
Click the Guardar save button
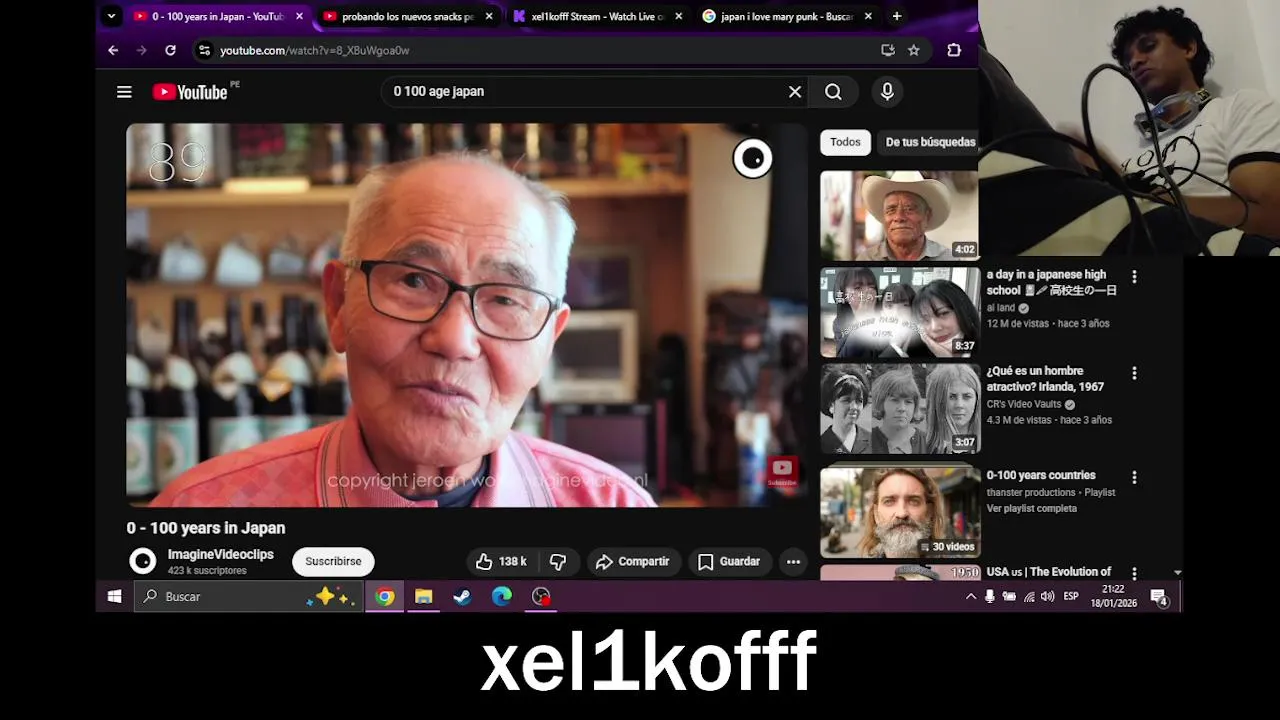click(x=729, y=562)
